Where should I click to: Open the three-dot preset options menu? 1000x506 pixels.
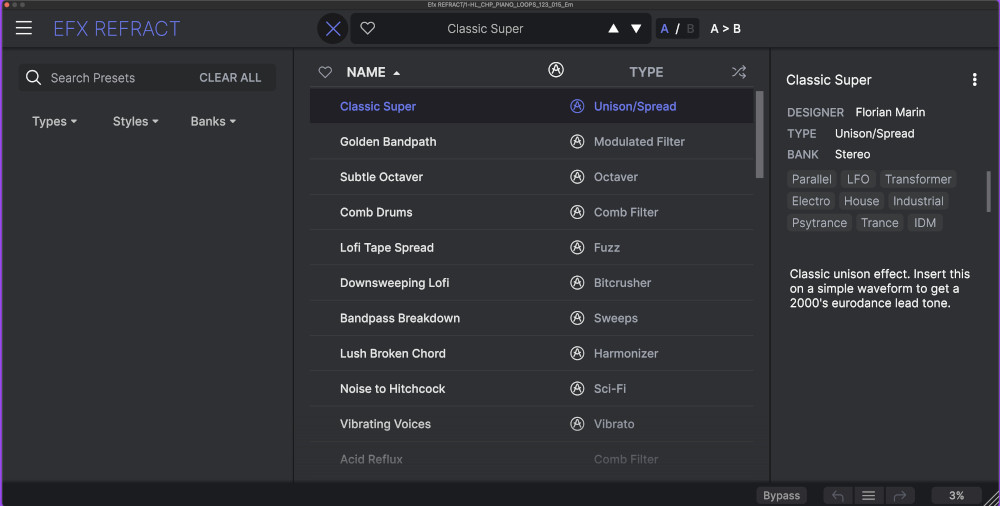coord(974,80)
